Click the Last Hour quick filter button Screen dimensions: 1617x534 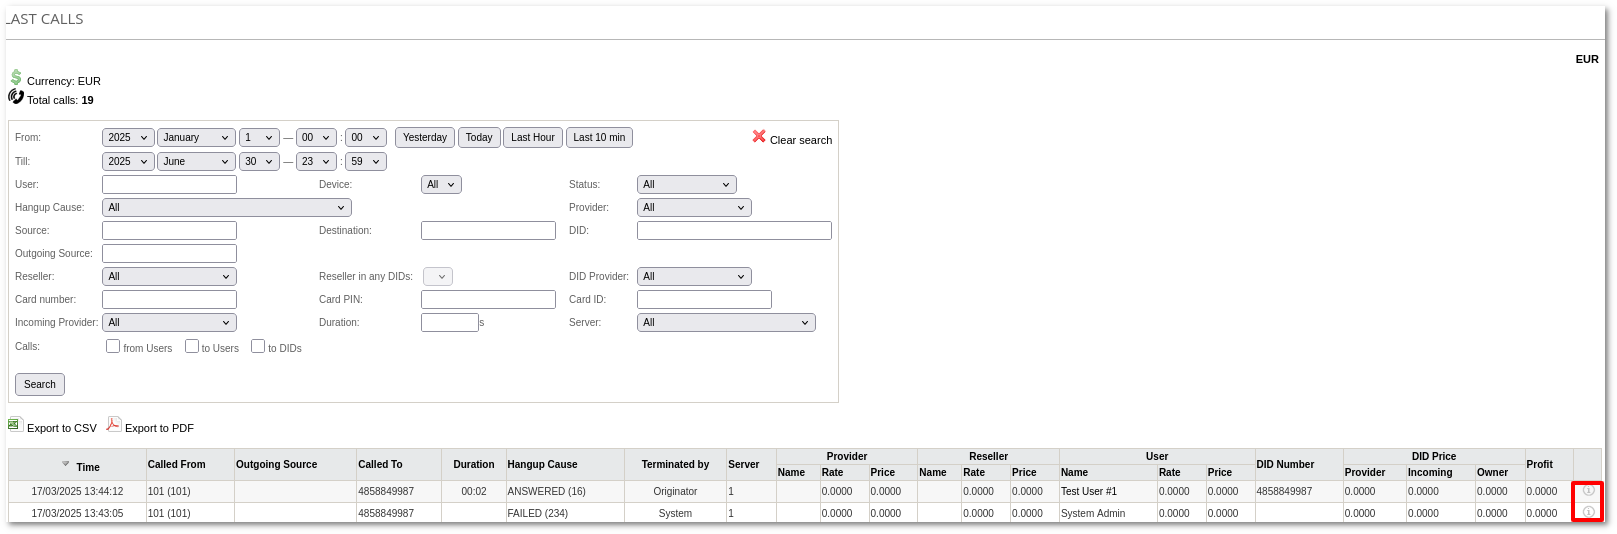pos(532,138)
